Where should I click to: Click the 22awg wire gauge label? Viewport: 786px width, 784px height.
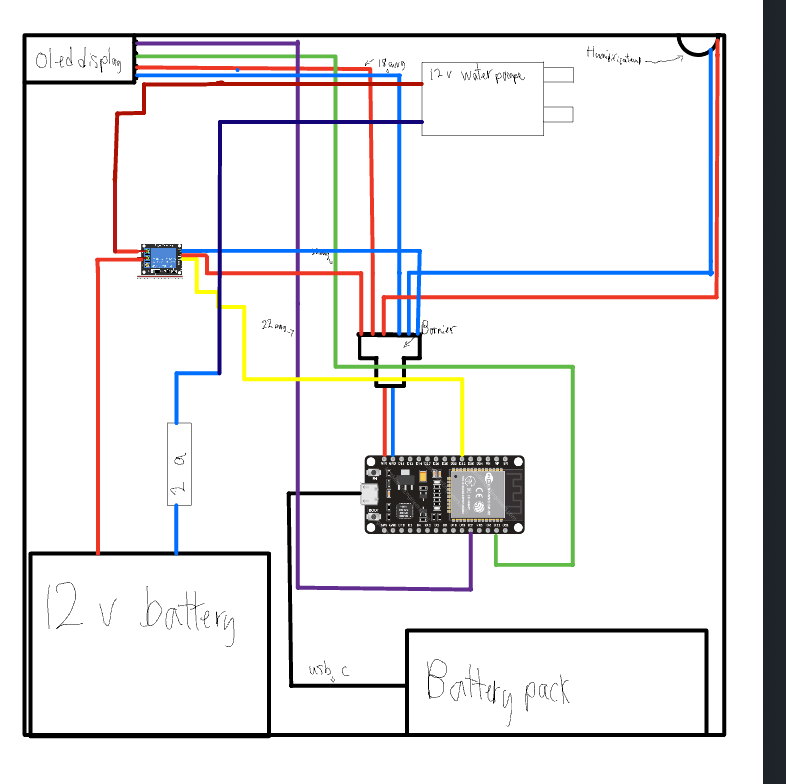[x=277, y=325]
